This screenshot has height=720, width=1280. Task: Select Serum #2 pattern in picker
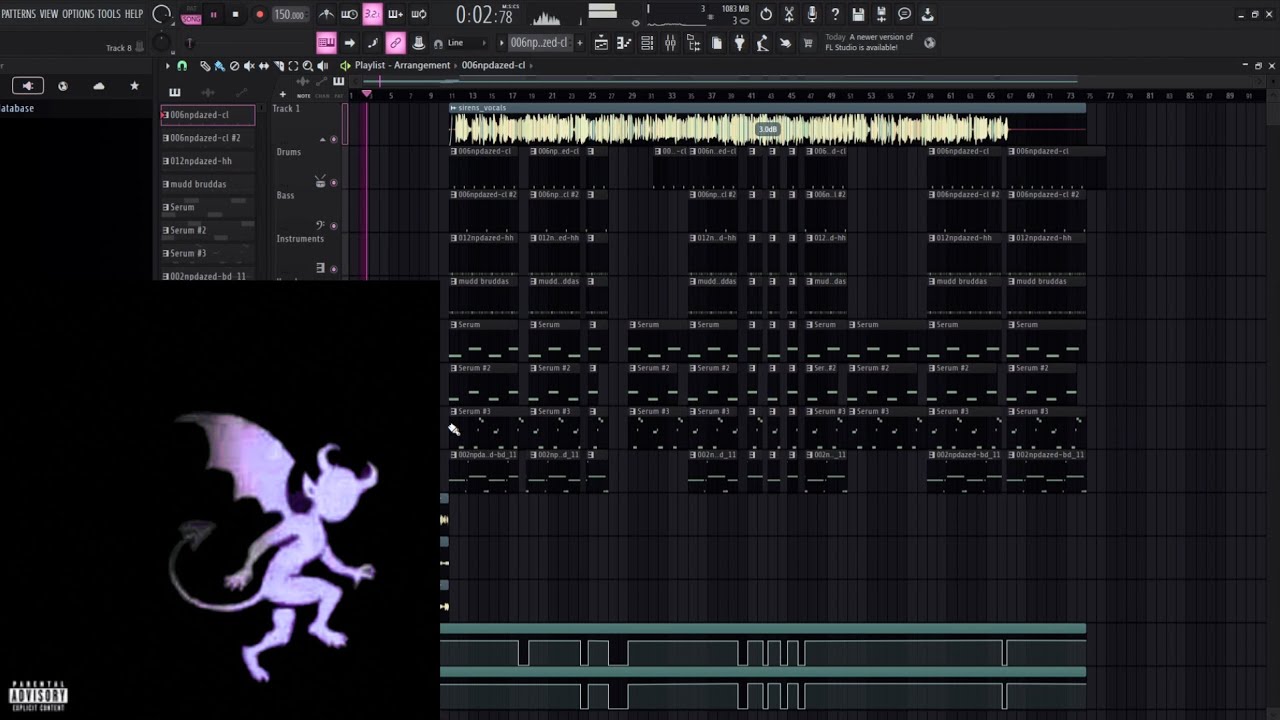pos(207,230)
